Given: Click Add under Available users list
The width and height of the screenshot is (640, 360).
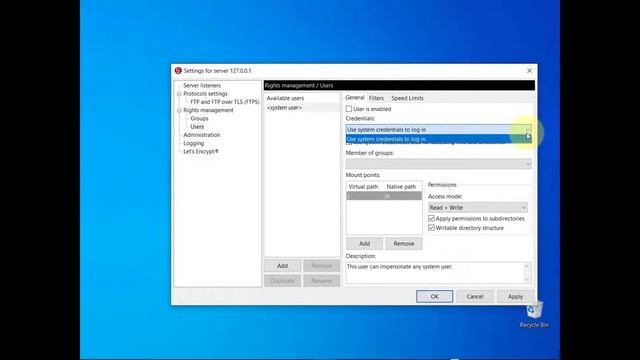Looking at the screenshot, I should click(x=282, y=266).
